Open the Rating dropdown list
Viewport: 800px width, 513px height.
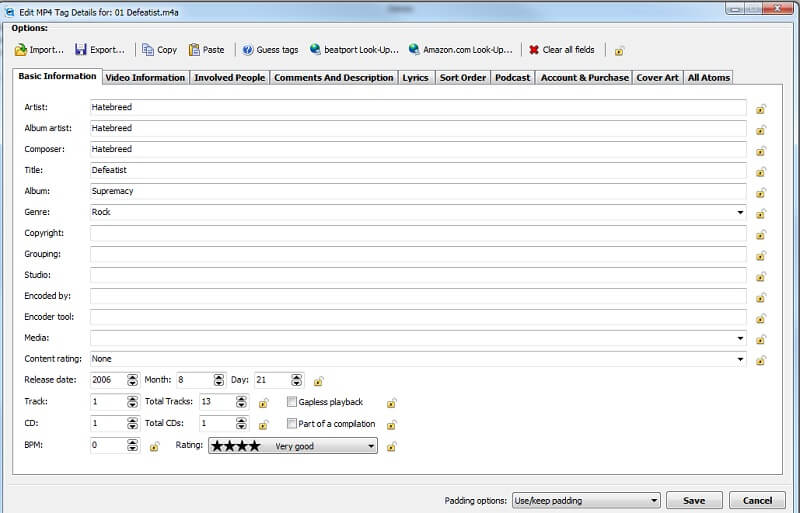point(371,446)
